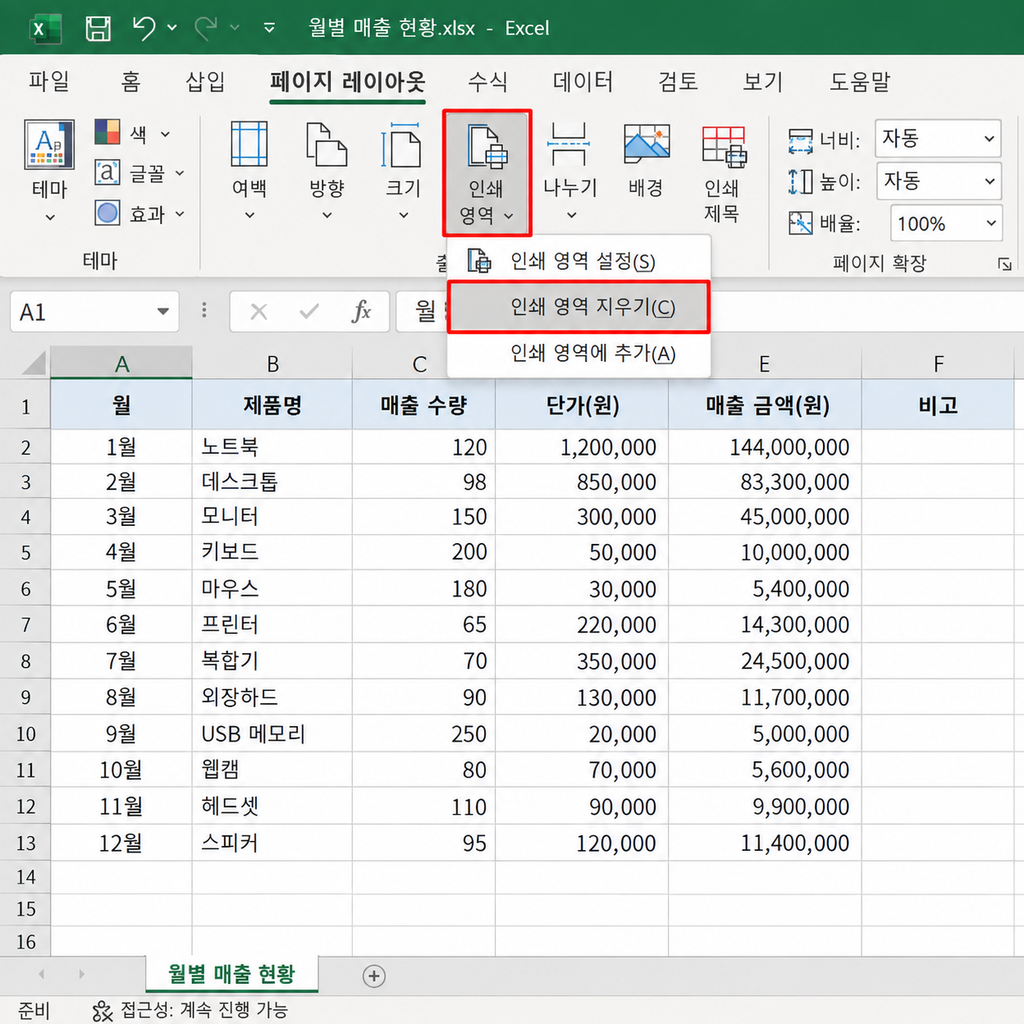Viewport: 1024px width, 1024px height.
Task: Select row 5 header
Action: click(x=25, y=552)
